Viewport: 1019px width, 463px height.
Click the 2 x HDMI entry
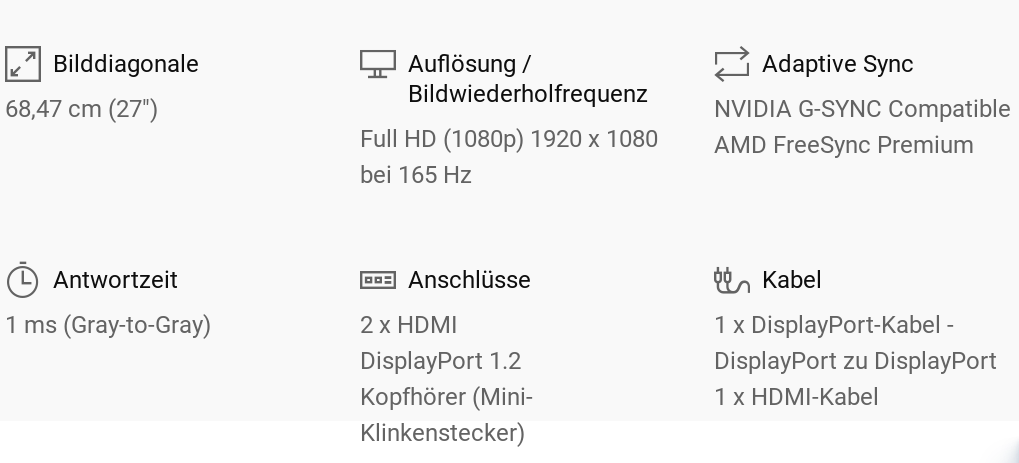tap(408, 325)
